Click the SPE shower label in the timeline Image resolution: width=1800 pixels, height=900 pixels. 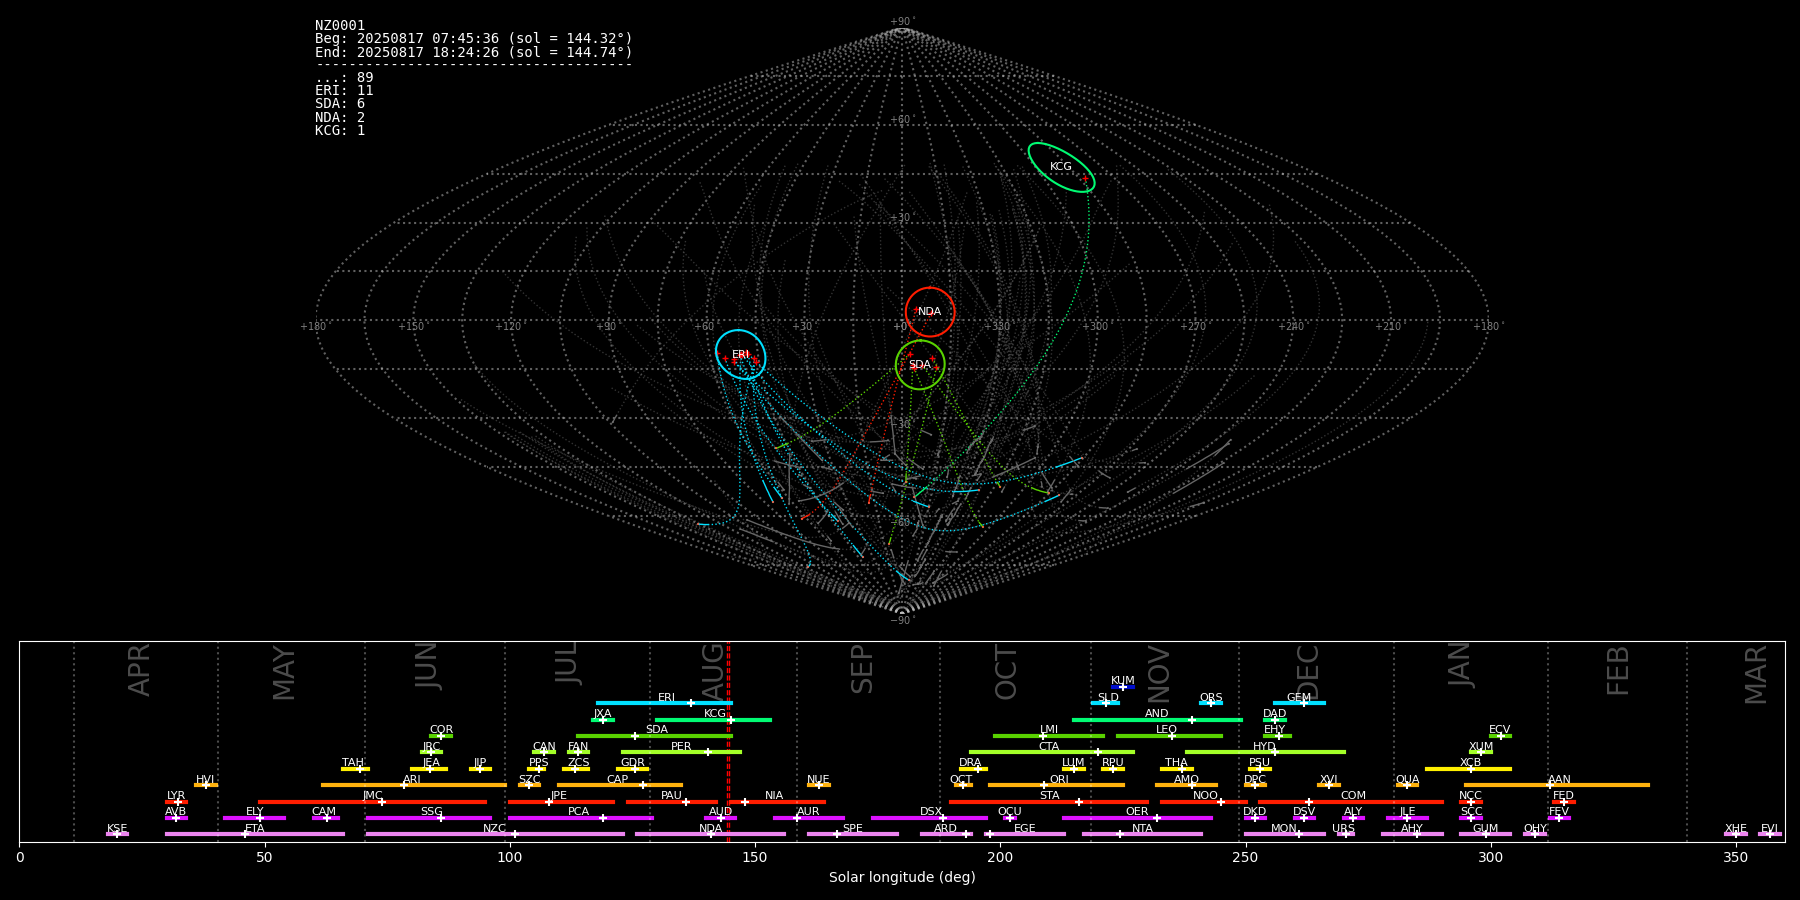click(852, 829)
